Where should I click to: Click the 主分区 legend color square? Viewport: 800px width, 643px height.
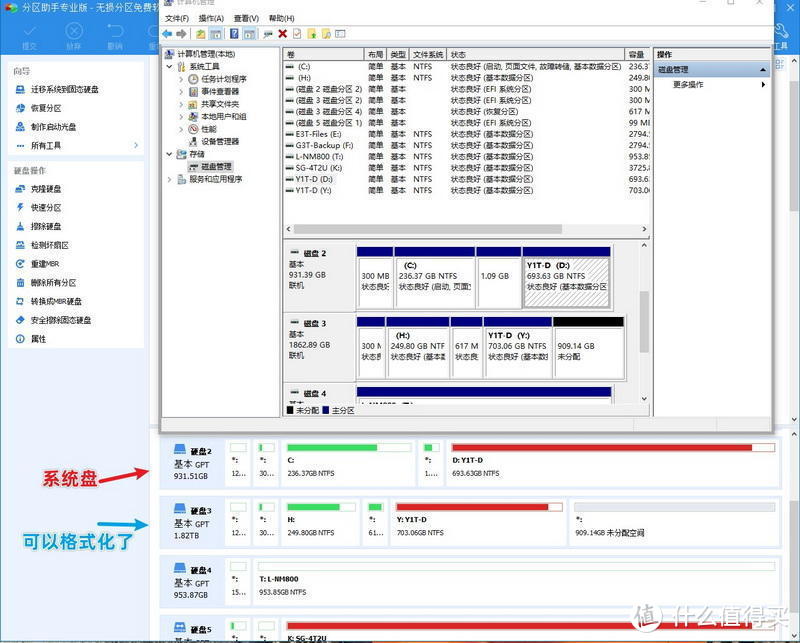[324, 409]
